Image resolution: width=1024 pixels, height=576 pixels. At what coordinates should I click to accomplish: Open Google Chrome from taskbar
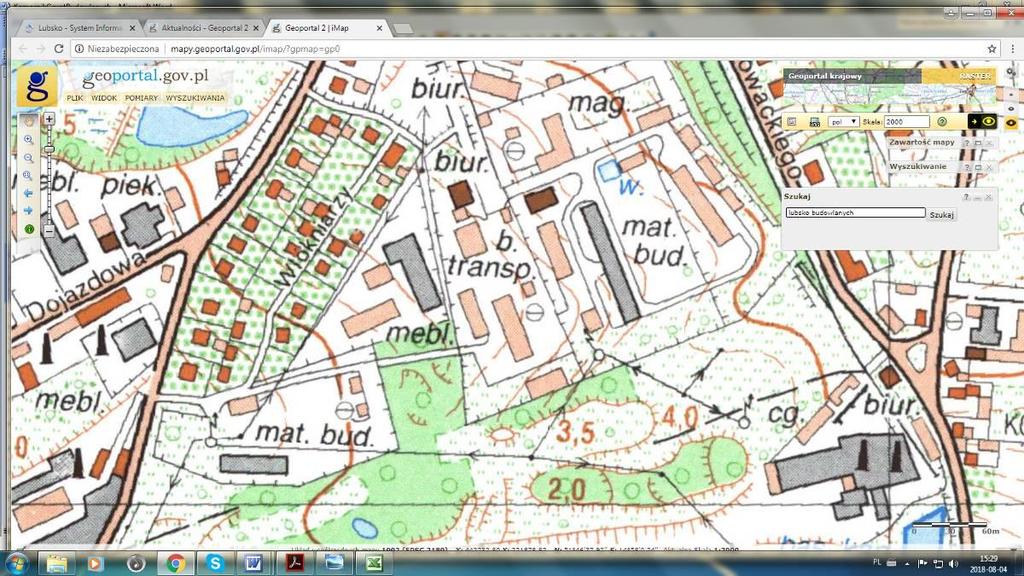tap(175, 562)
